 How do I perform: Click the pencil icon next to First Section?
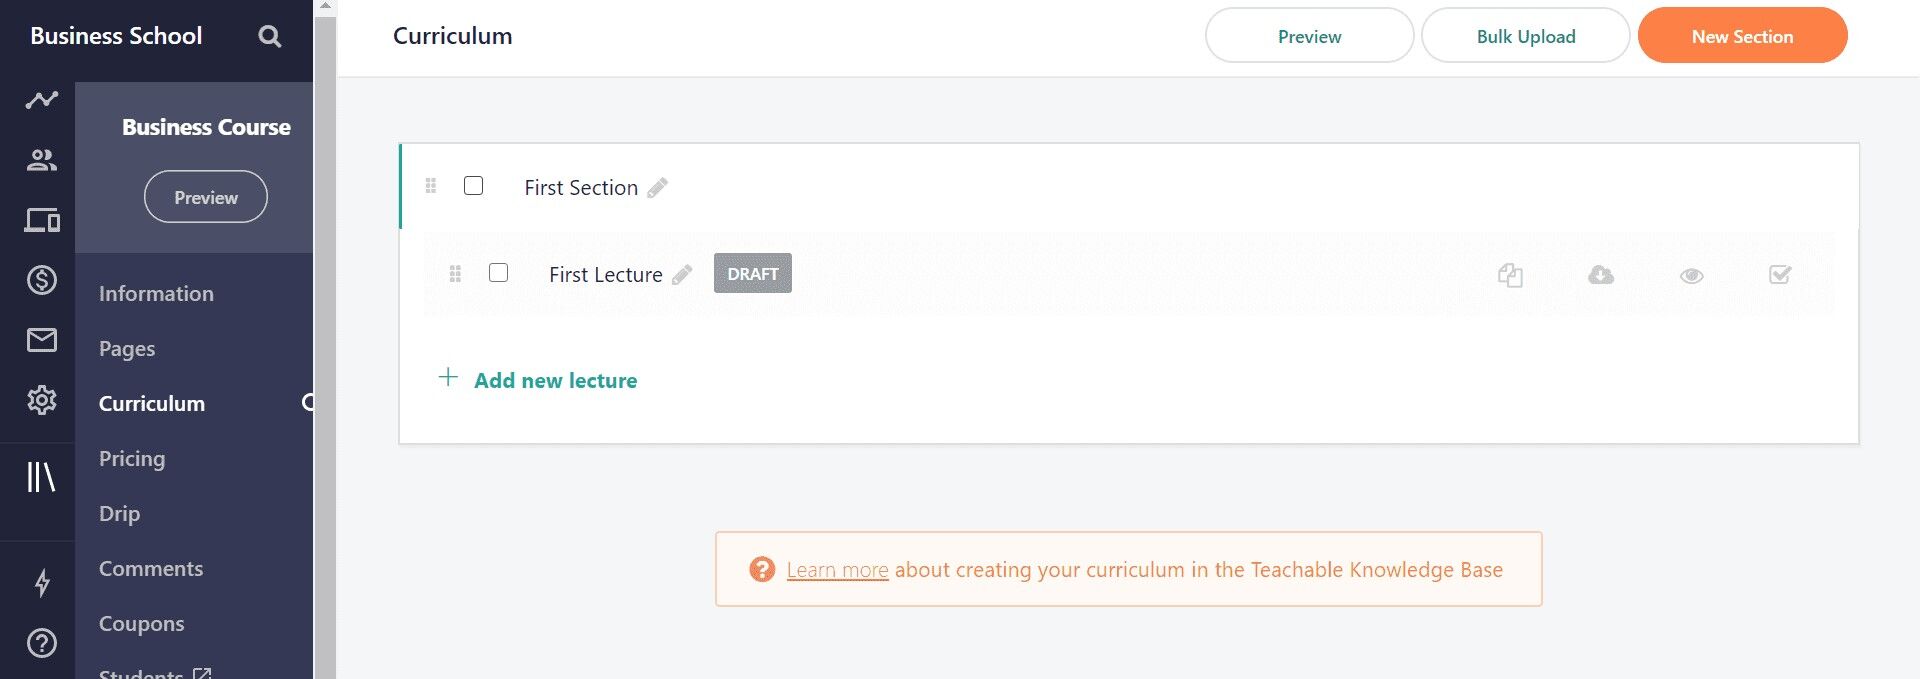[657, 188]
